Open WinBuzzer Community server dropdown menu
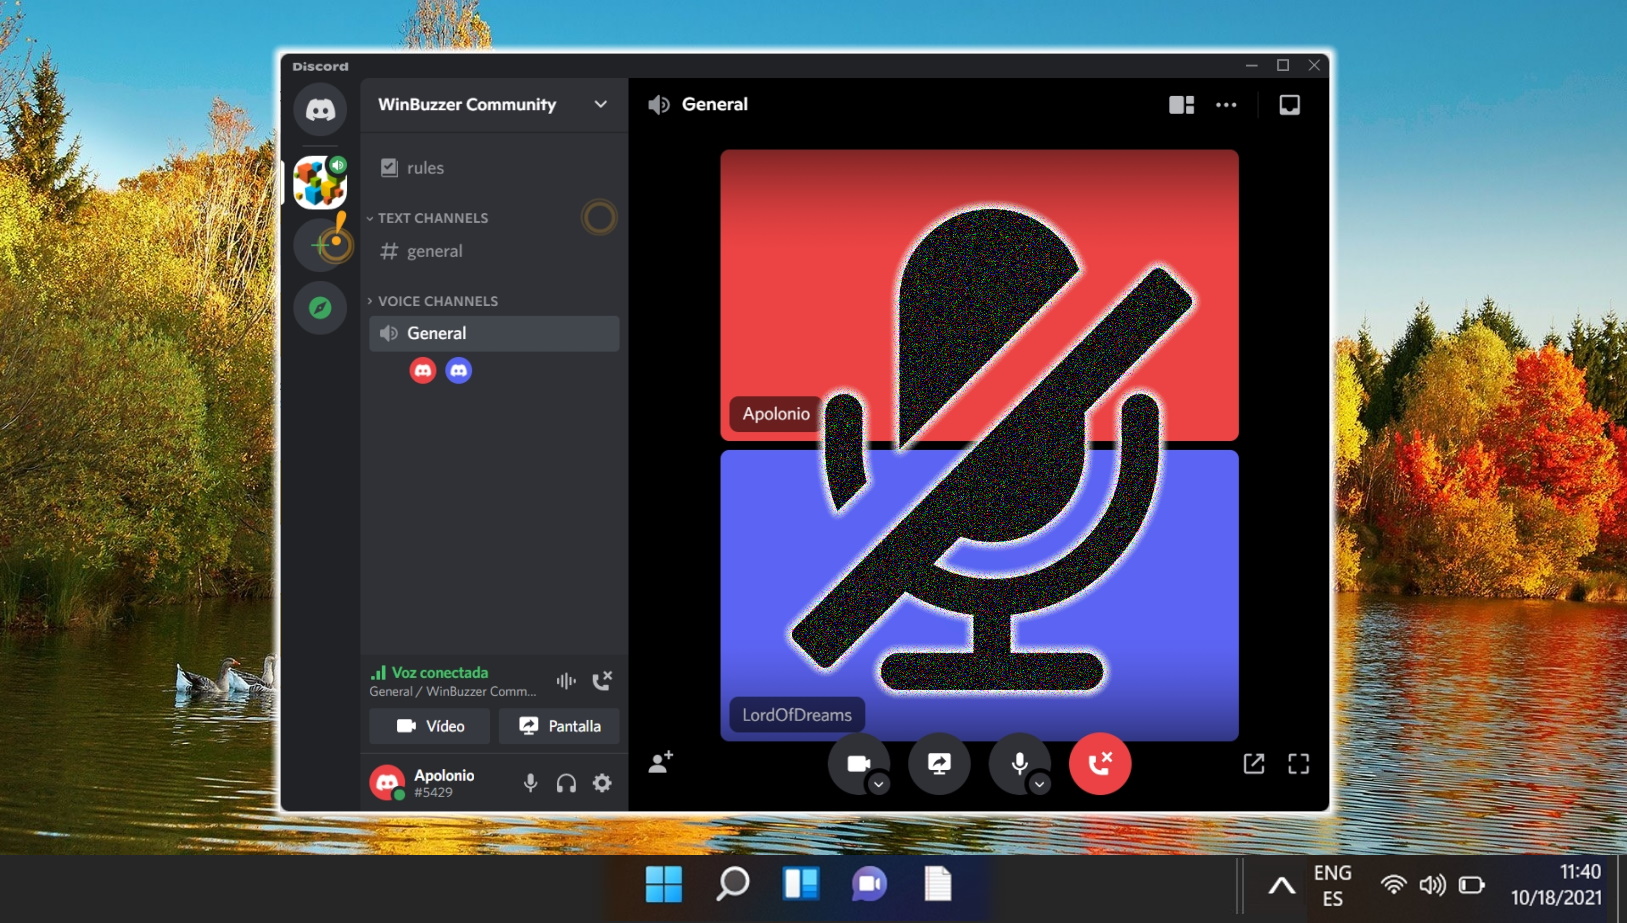The width and height of the screenshot is (1627, 923). 600,104
